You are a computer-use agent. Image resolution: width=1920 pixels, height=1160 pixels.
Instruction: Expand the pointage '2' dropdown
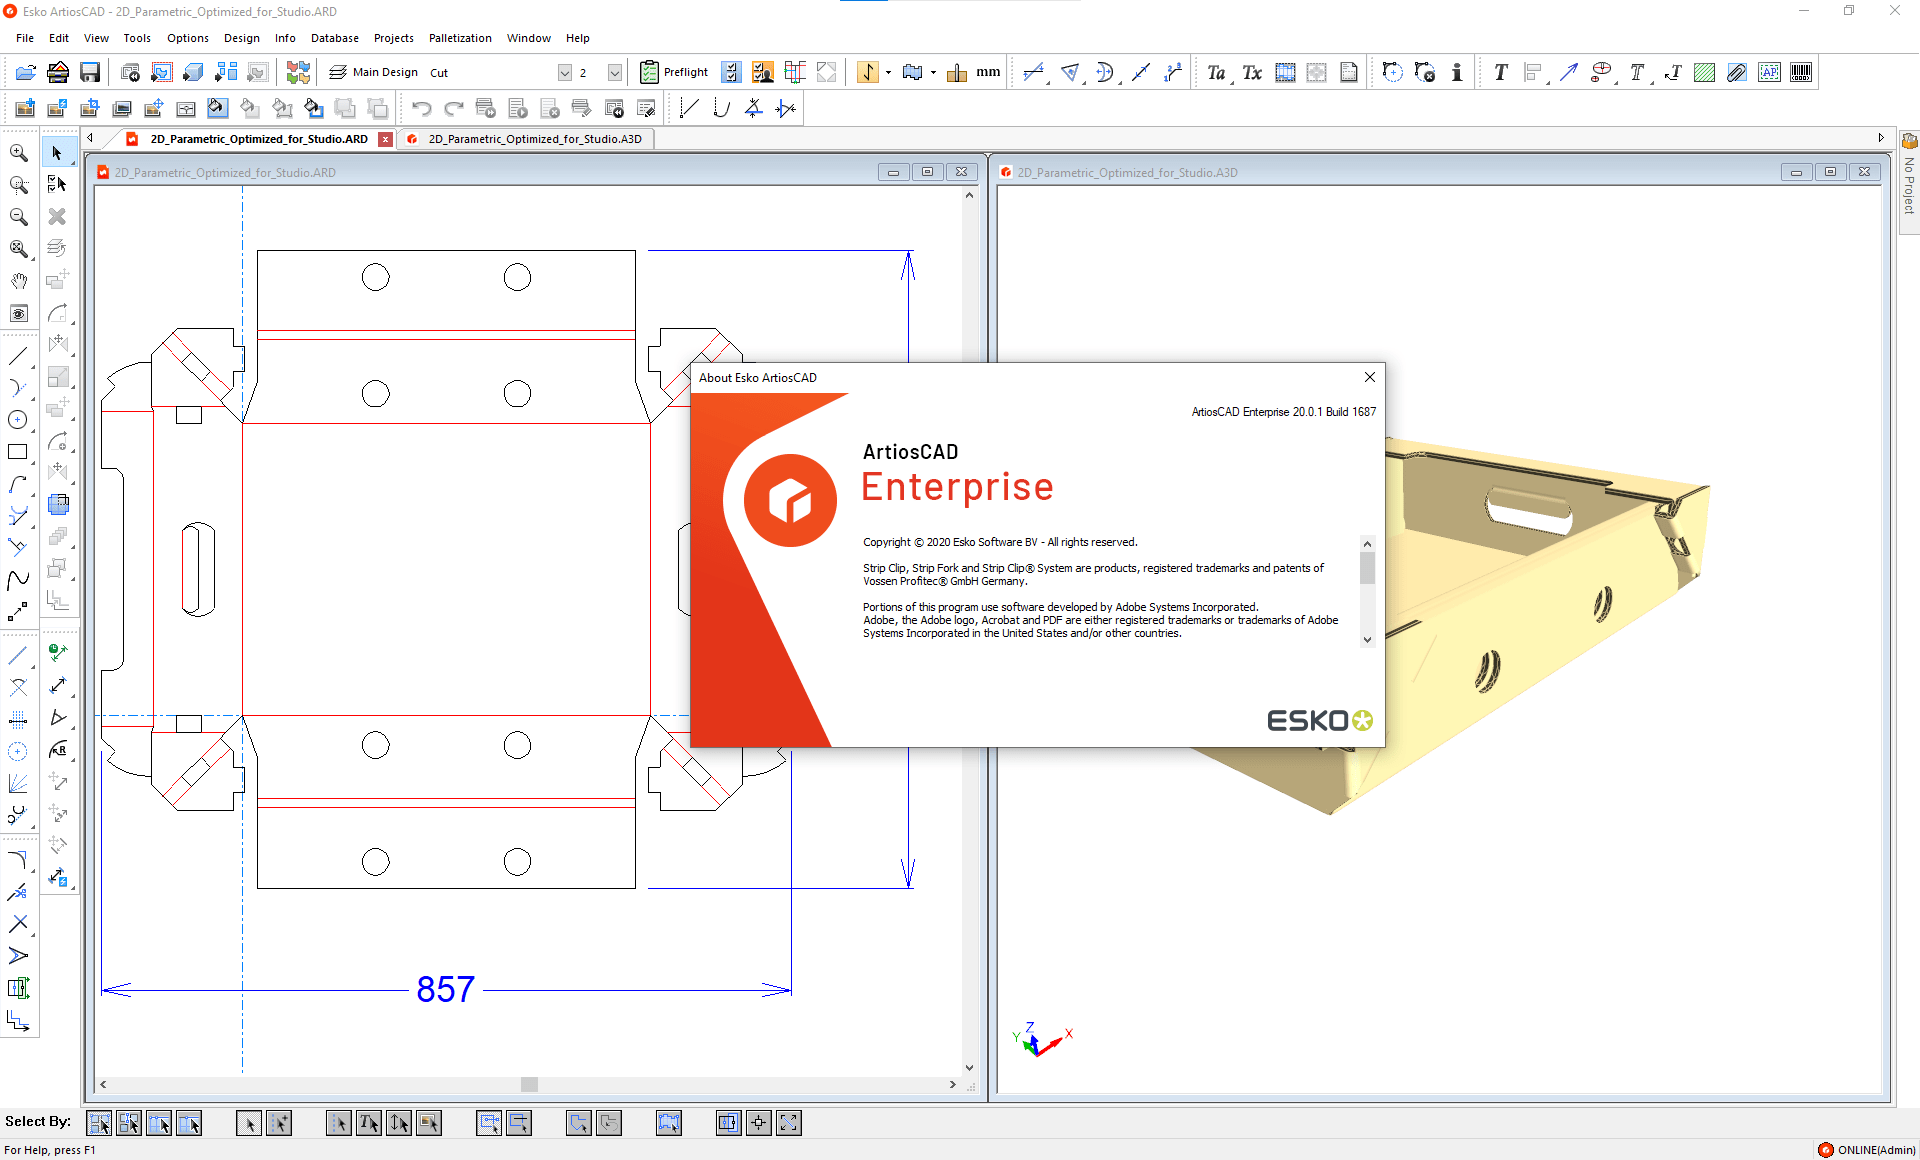point(615,72)
